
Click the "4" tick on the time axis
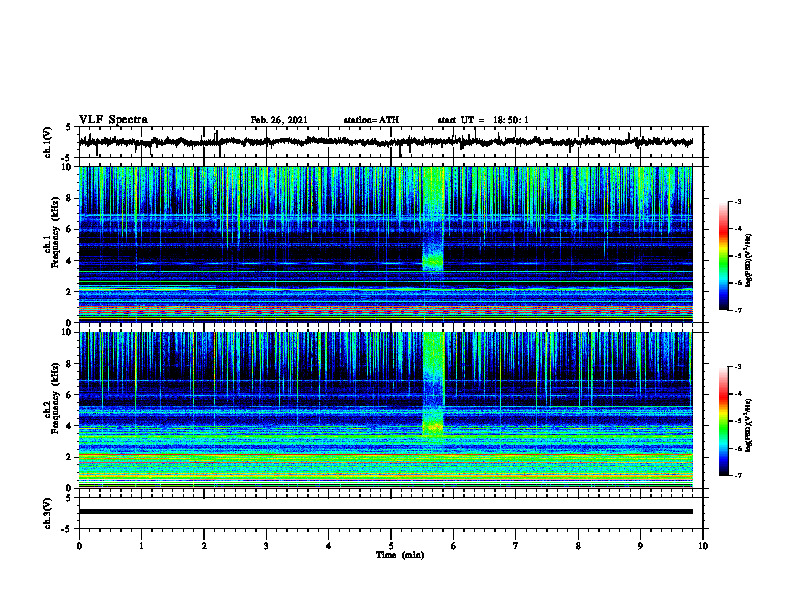[x=329, y=546]
